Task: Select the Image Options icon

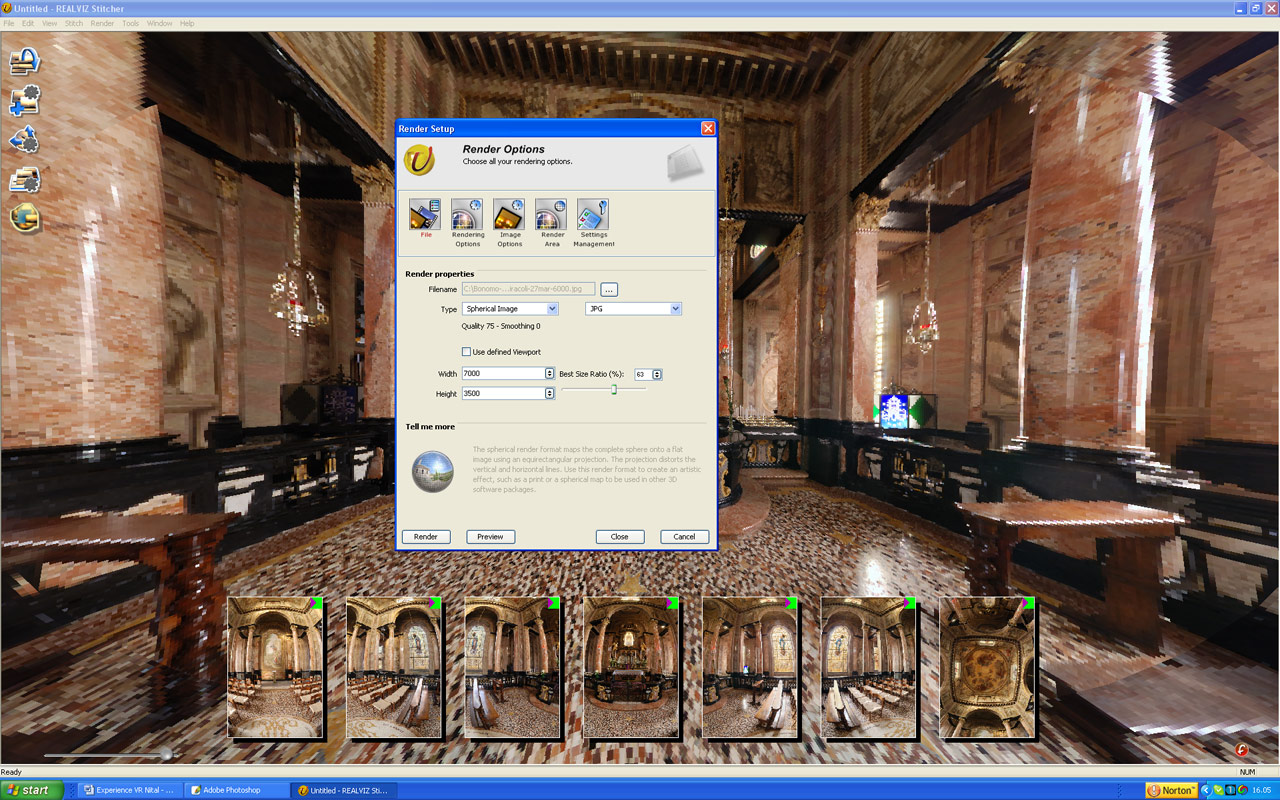Action: point(509,216)
